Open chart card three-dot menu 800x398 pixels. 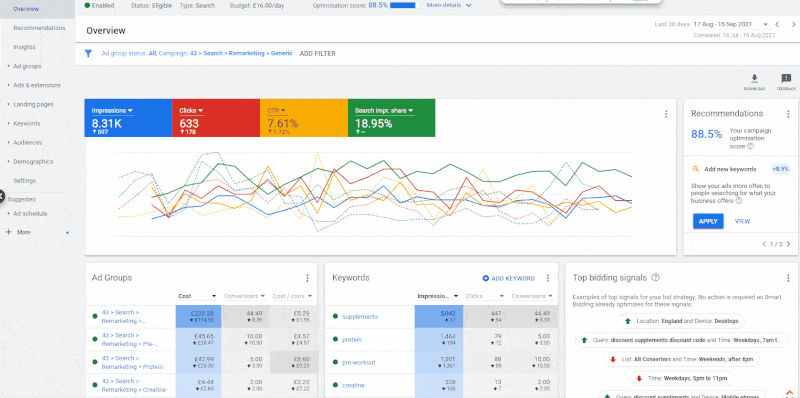(666, 114)
